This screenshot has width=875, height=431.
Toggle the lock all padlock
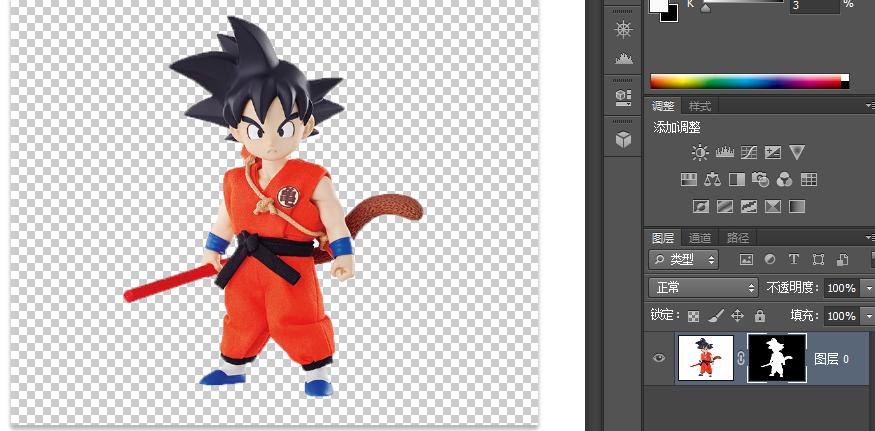coord(759,316)
